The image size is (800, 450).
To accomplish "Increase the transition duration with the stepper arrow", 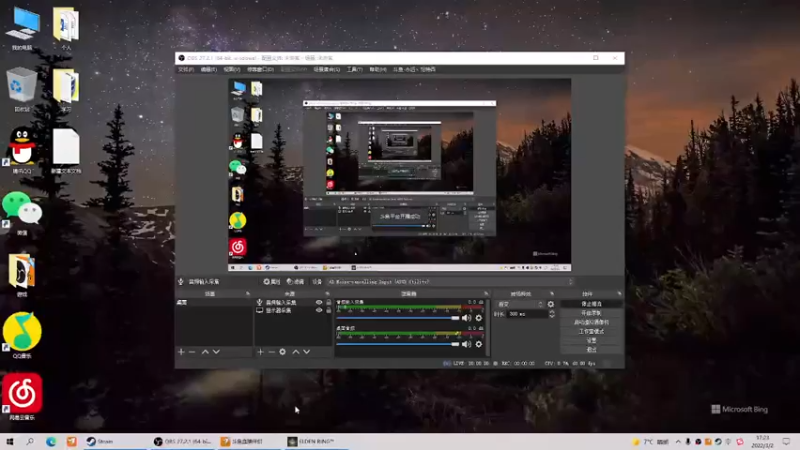I will 552,312.
